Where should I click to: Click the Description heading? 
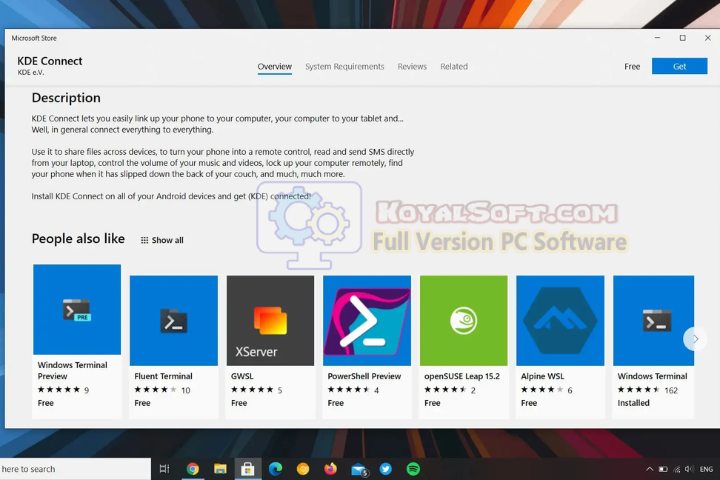66,98
